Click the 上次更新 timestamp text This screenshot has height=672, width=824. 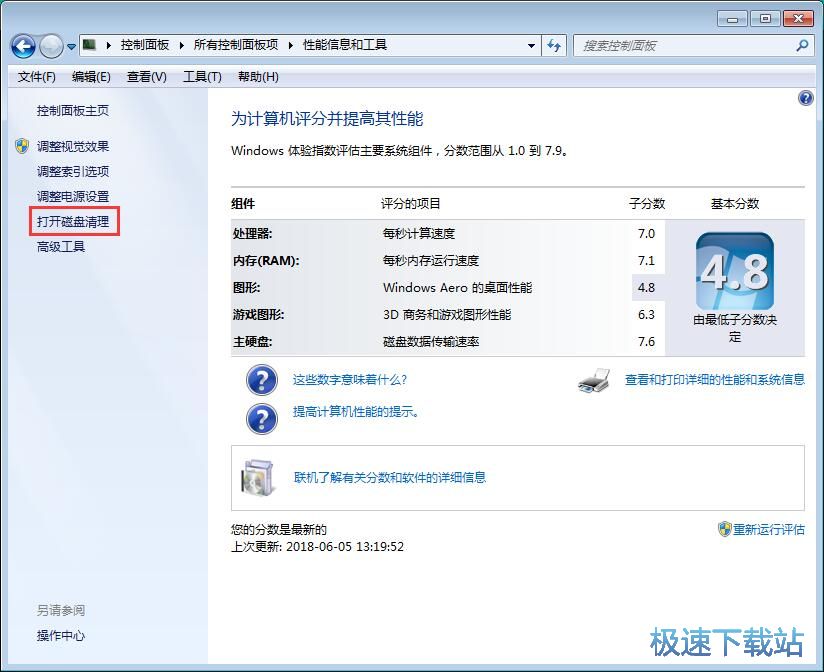tap(317, 546)
